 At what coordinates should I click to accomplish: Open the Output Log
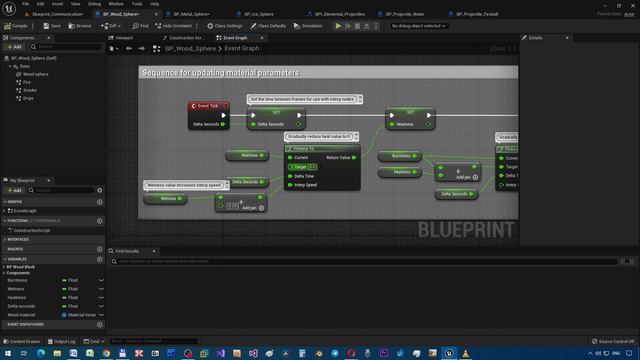[x=61, y=341]
